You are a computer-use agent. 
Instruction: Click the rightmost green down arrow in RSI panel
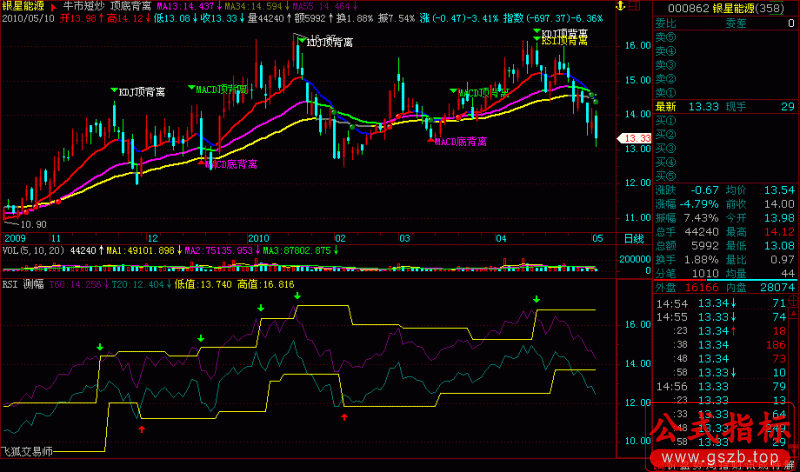point(537,299)
